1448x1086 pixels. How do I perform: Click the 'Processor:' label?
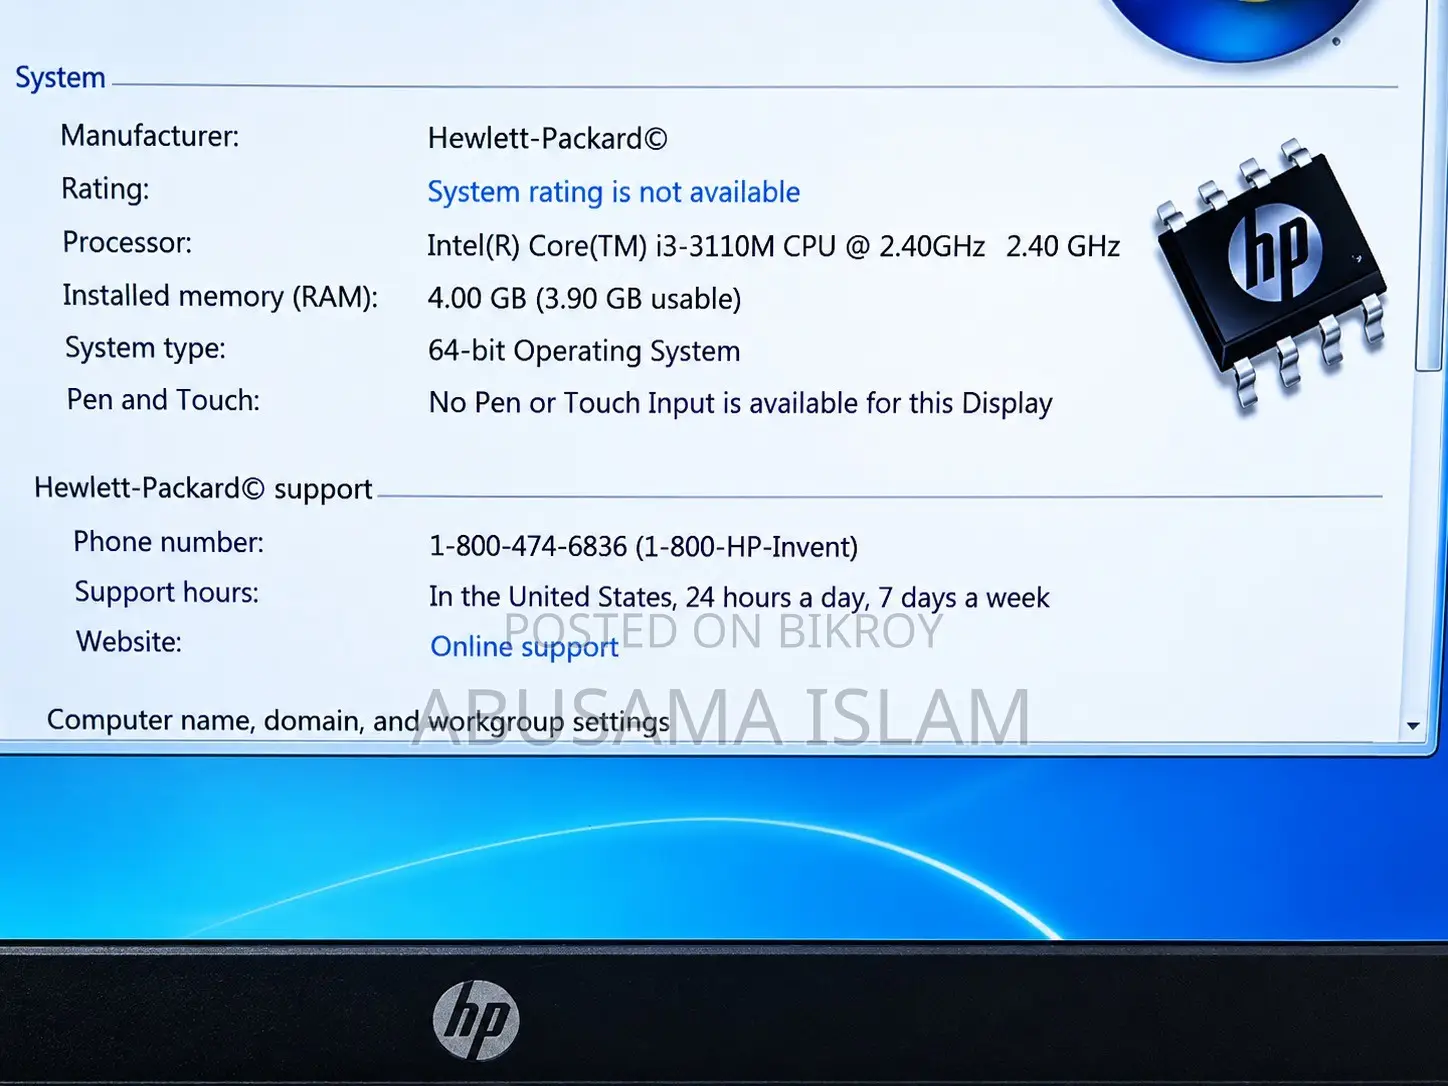(127, 243)
